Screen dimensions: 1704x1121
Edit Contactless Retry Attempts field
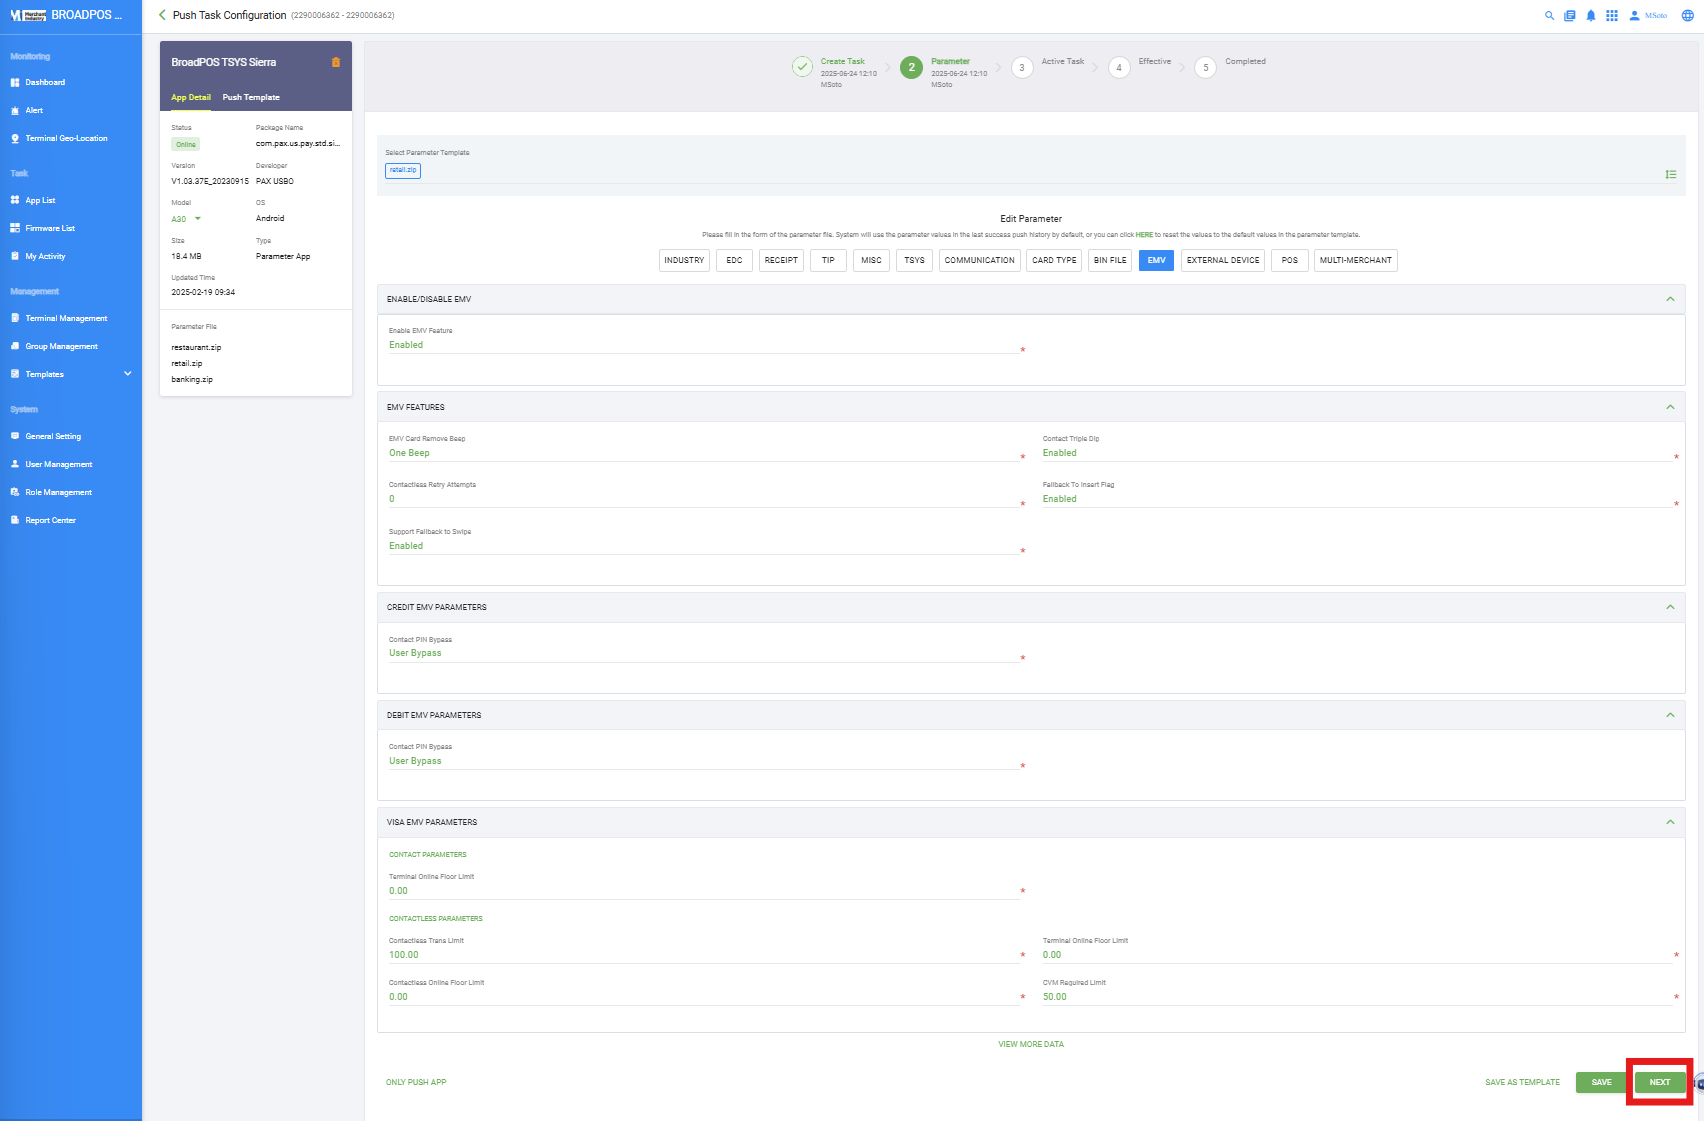tap(703, 499)
